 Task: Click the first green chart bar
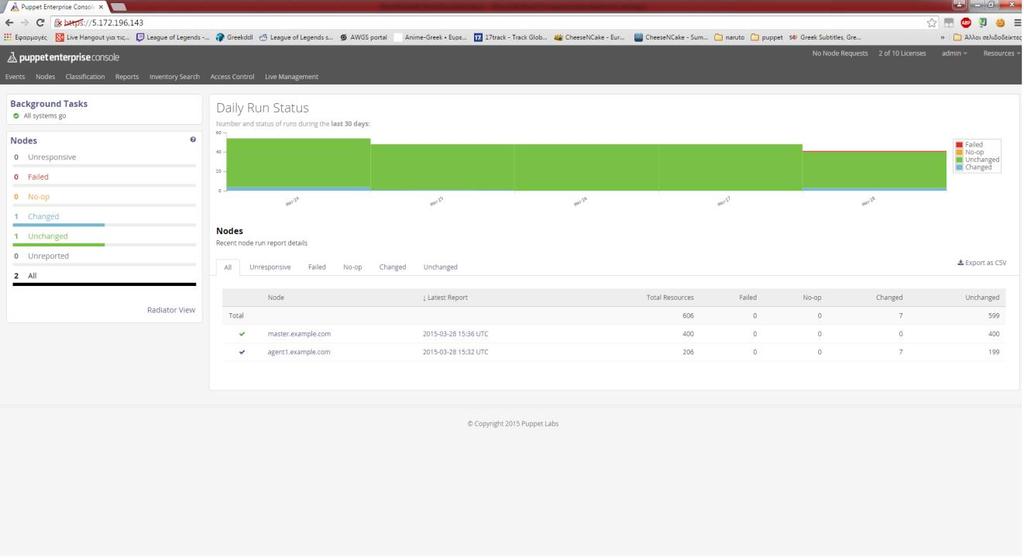click(x=298, y=163)
